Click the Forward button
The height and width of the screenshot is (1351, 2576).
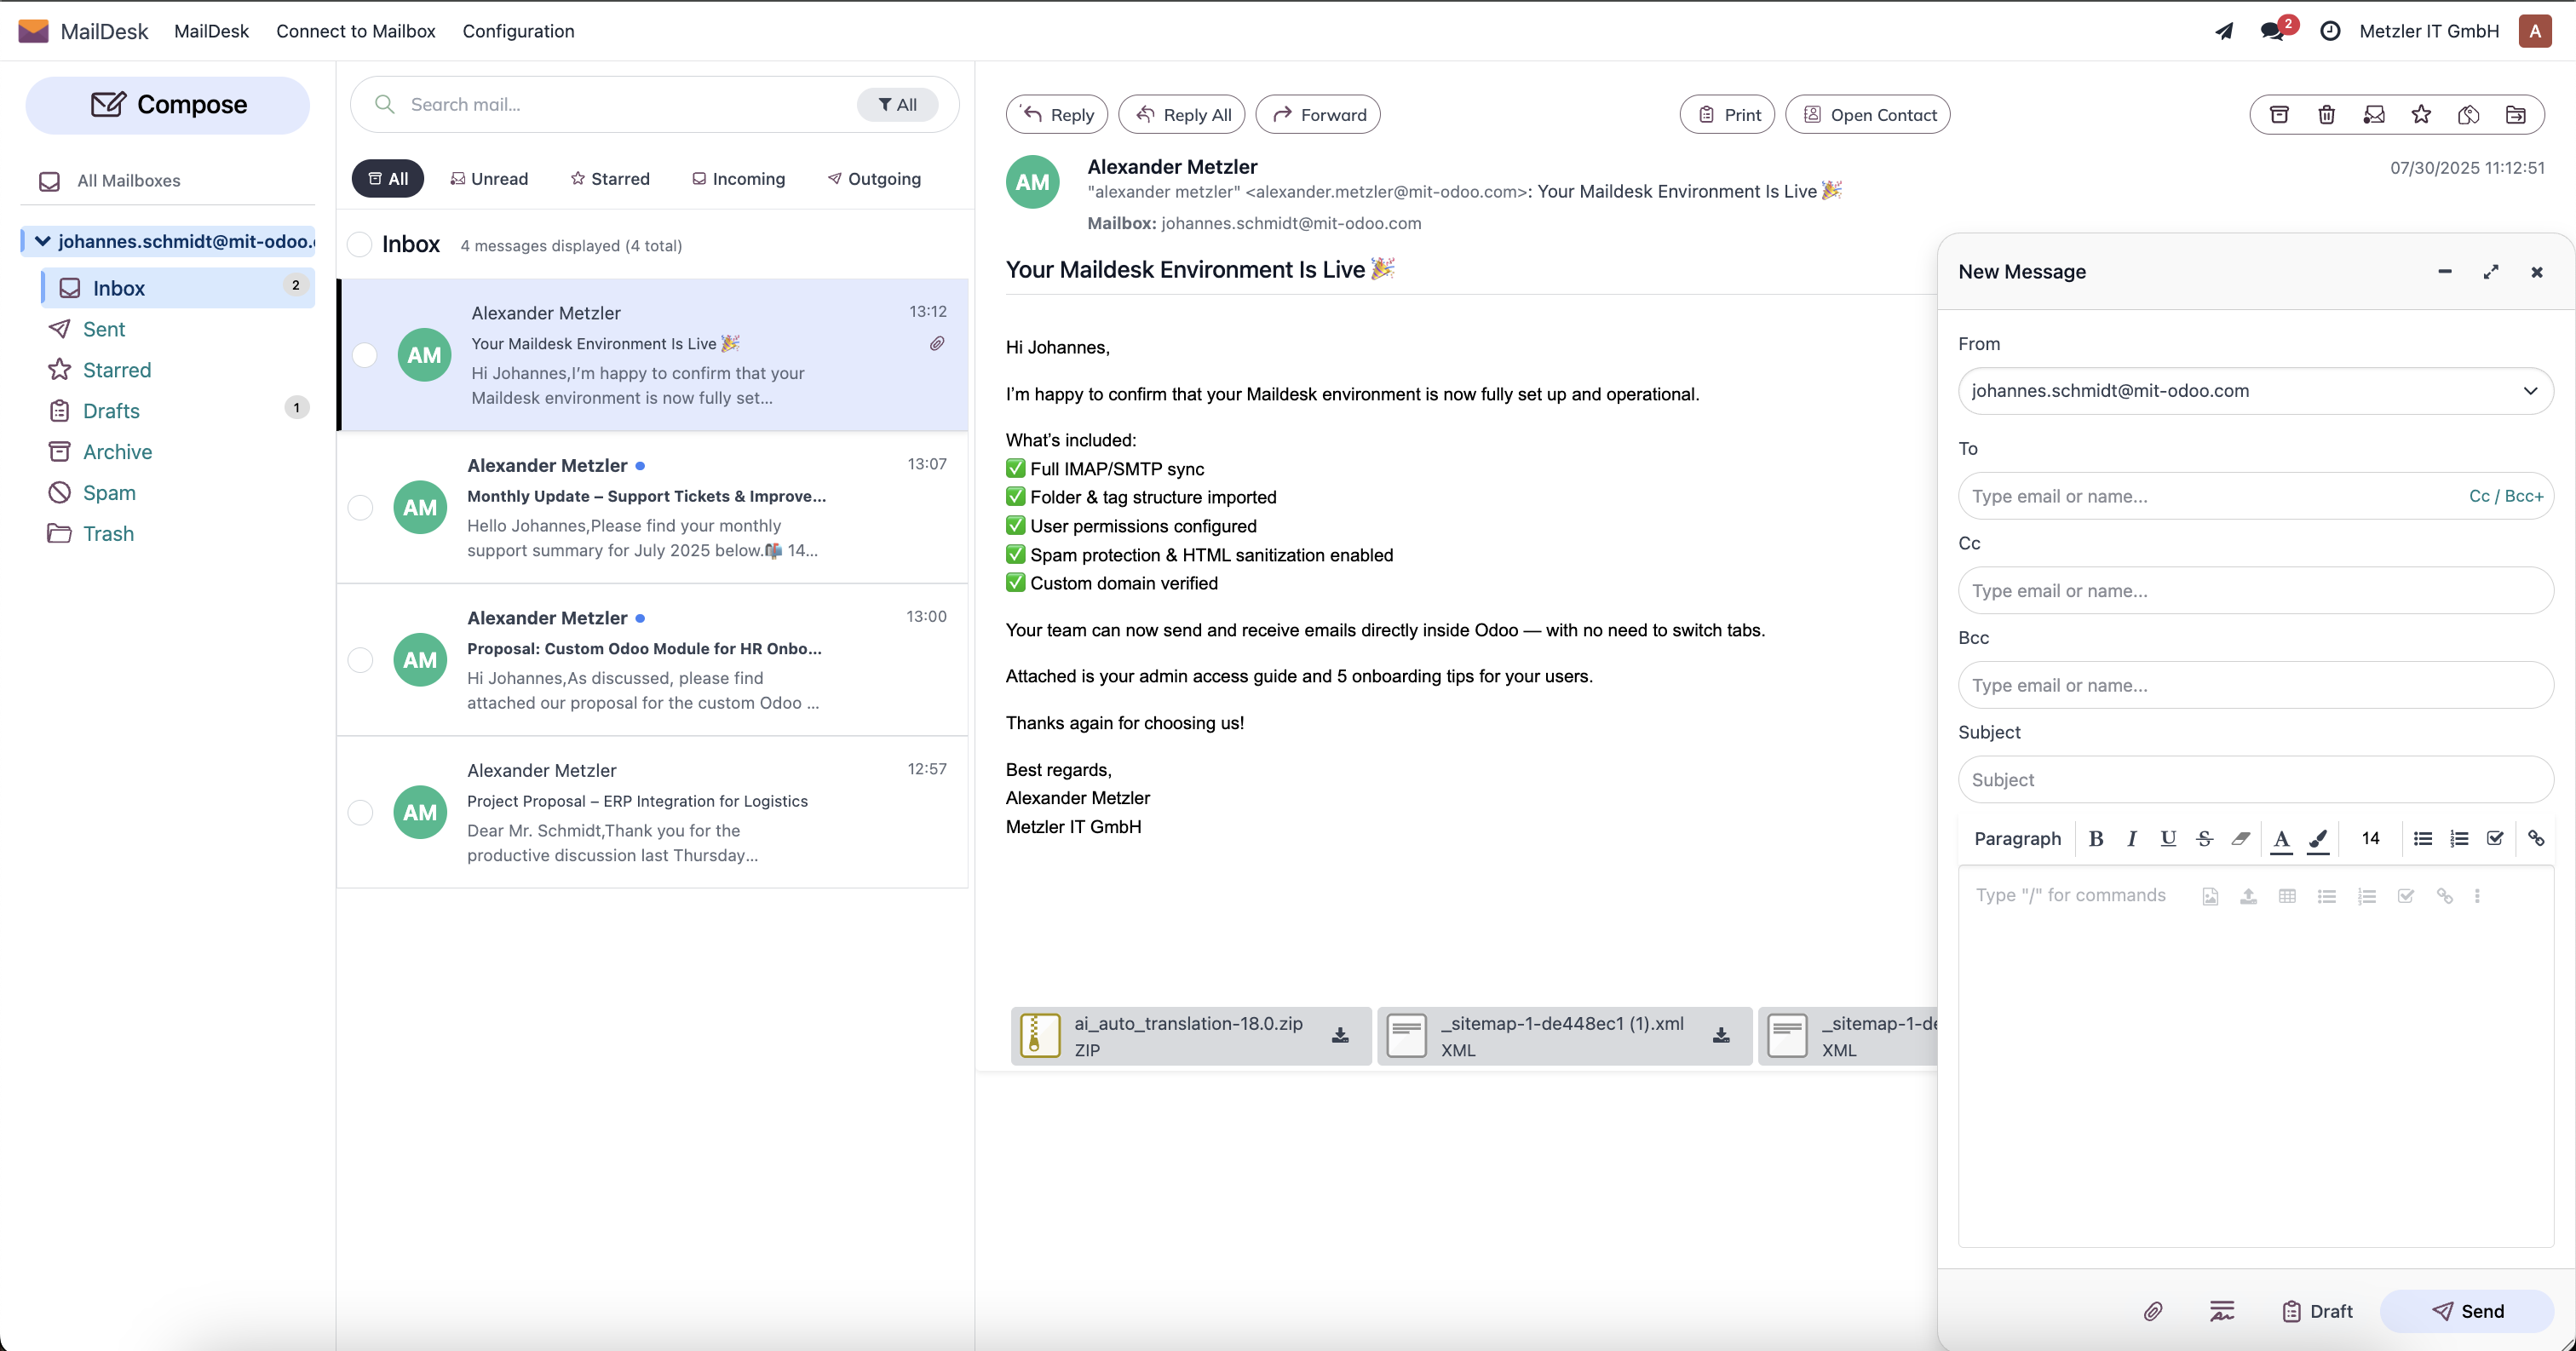[x=1318, y=114]
